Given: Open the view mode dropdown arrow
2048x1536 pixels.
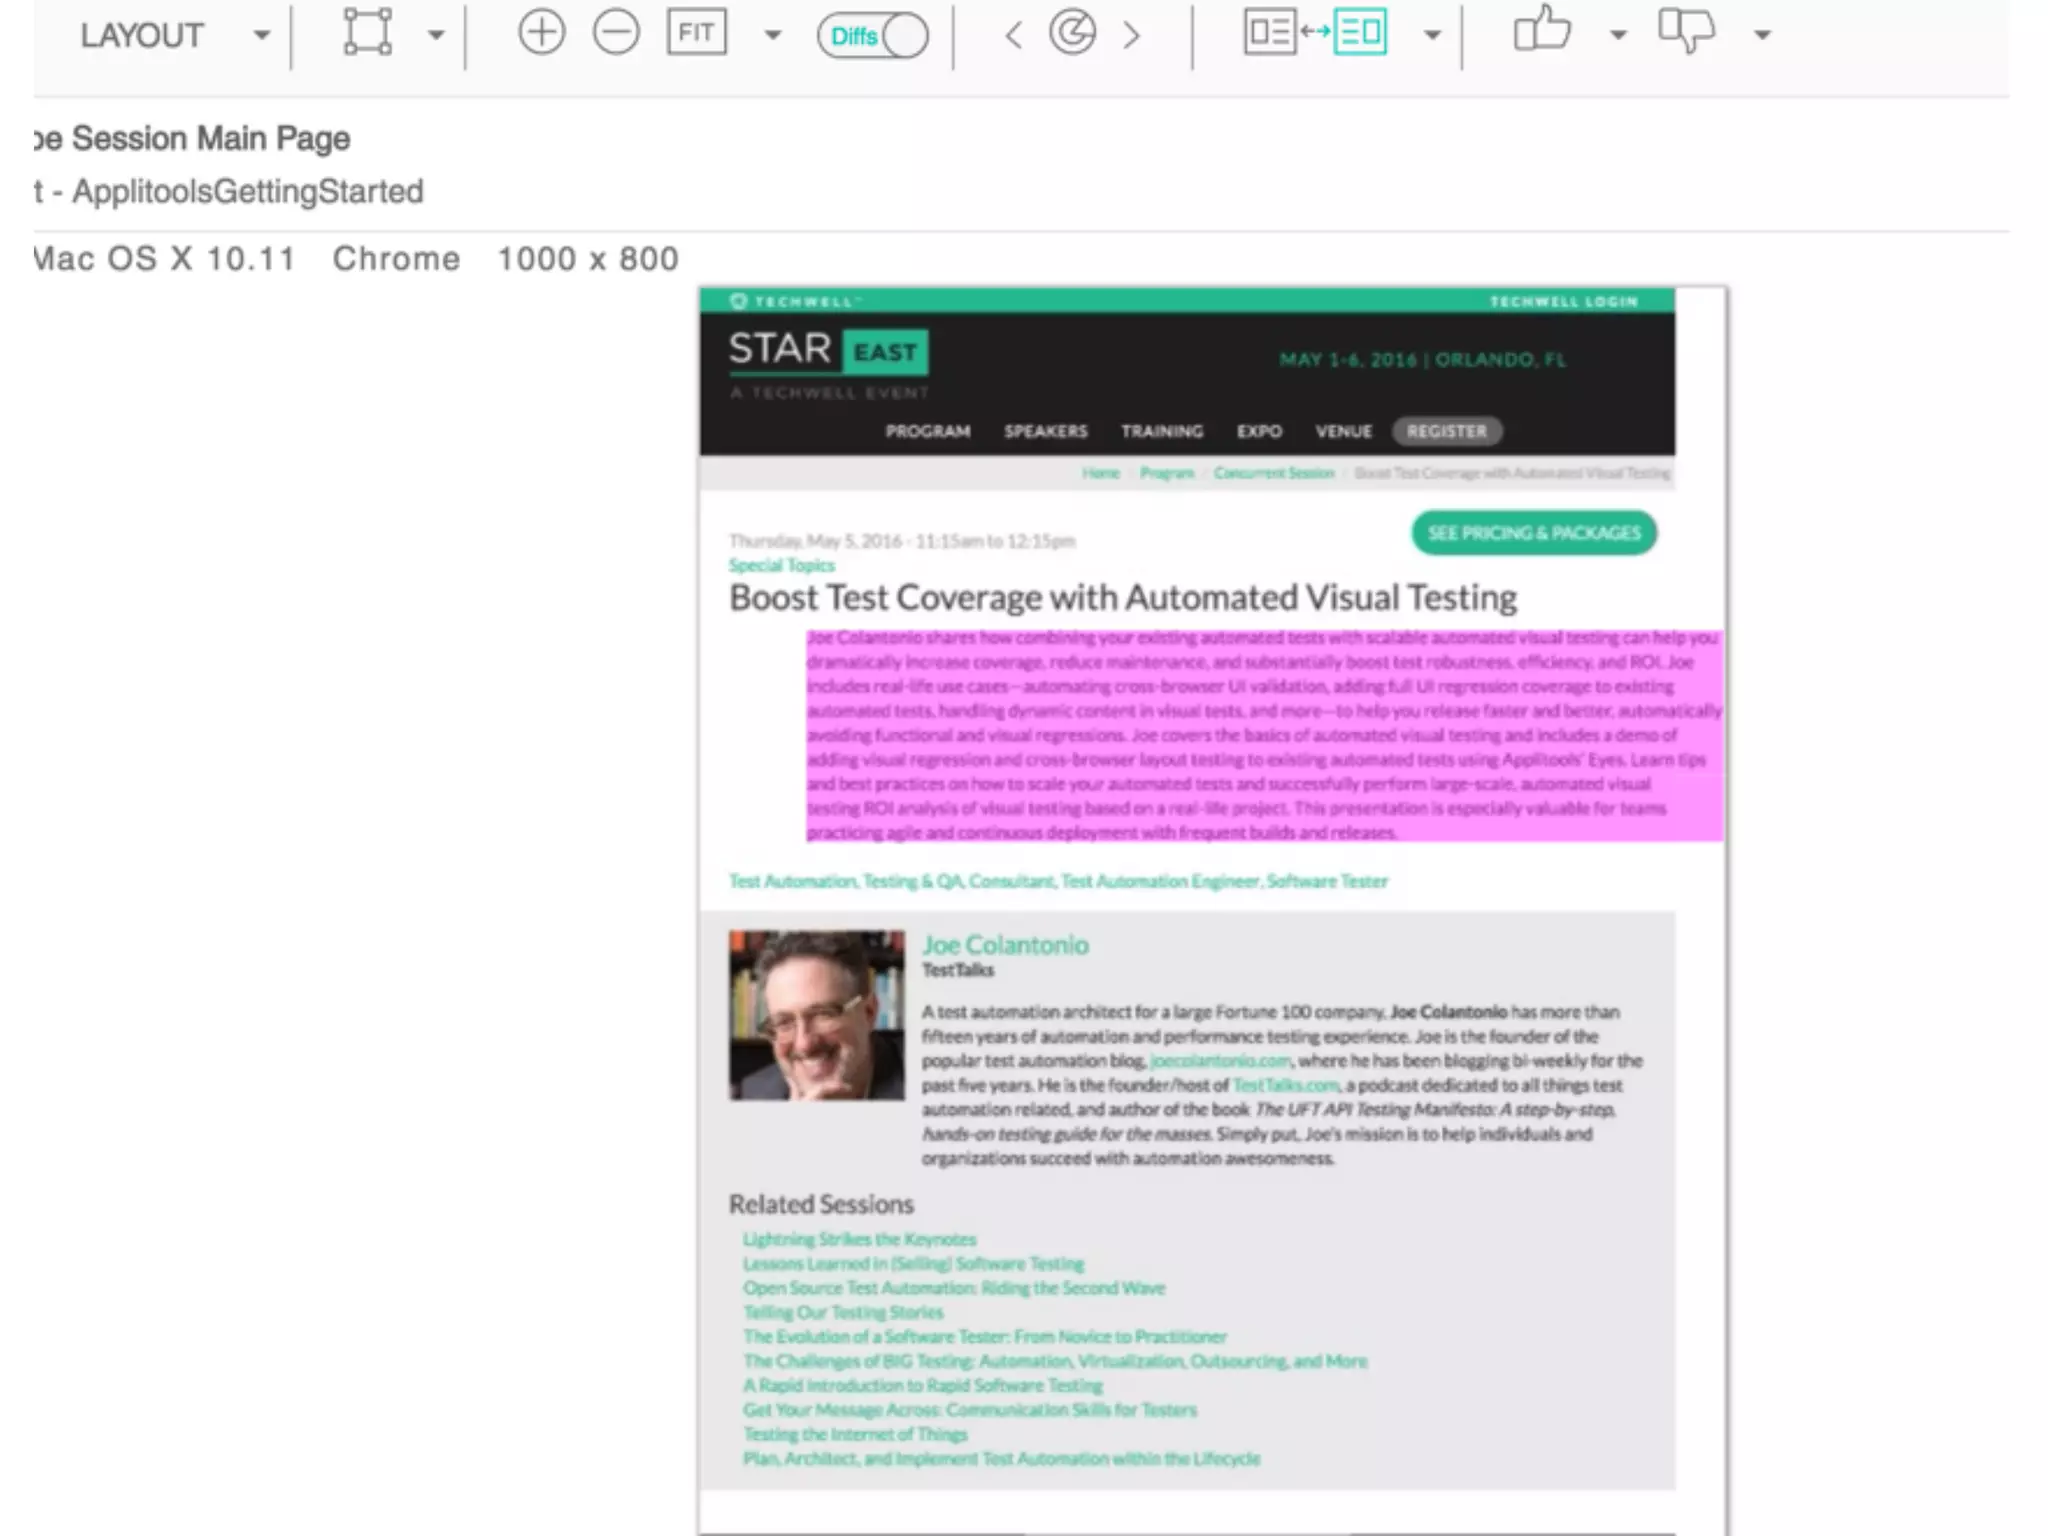Looking at the screenshot, I should [x=1432, y=36].
